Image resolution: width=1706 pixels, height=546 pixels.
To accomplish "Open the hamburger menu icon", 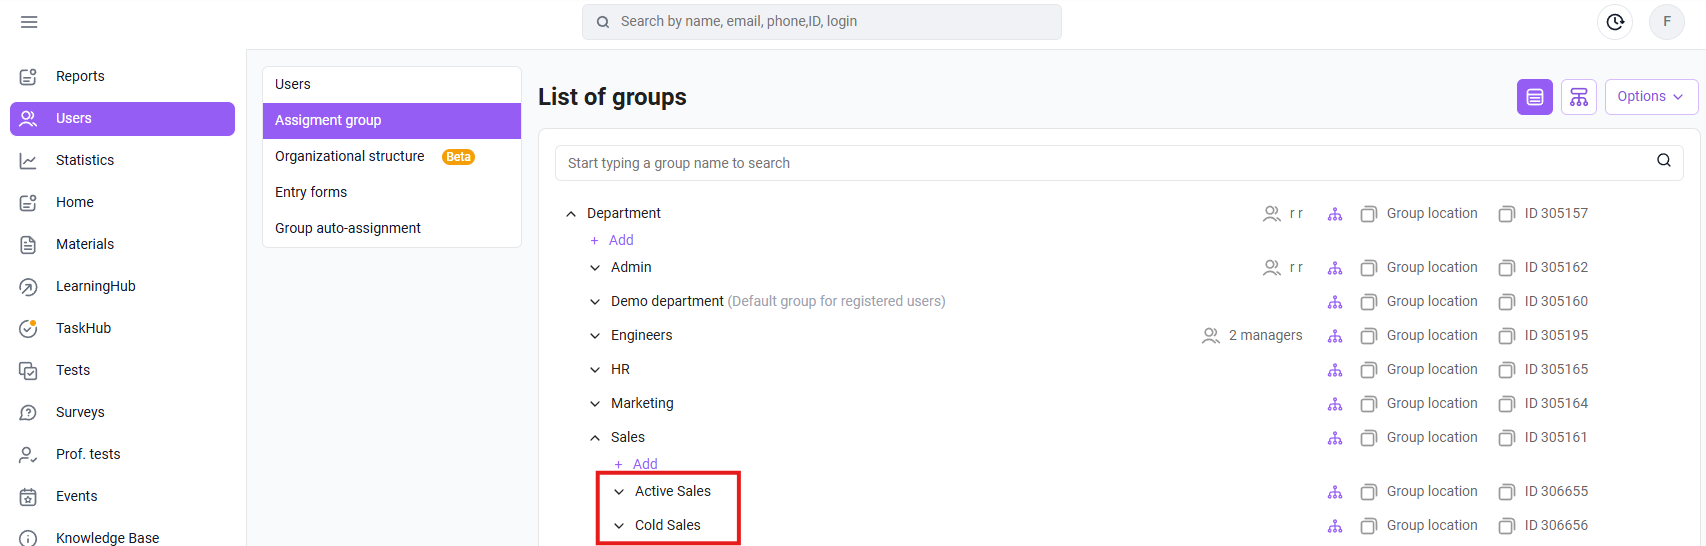I will 29,22.
